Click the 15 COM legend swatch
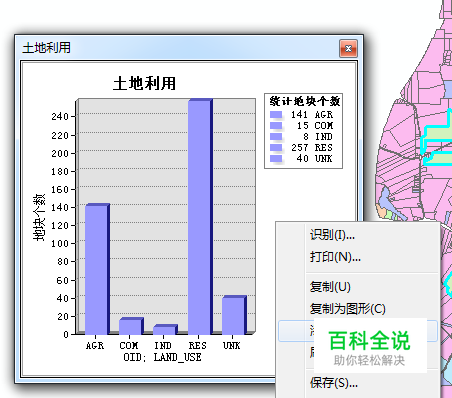The width and height of the screenshot is (452, 398). tap(276, 126)
